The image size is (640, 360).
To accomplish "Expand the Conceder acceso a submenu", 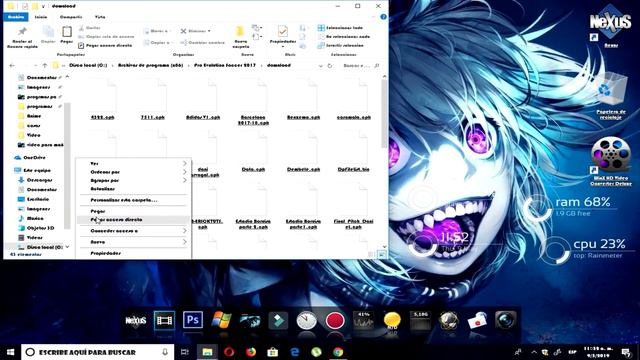I will click(x=133, y=231).
